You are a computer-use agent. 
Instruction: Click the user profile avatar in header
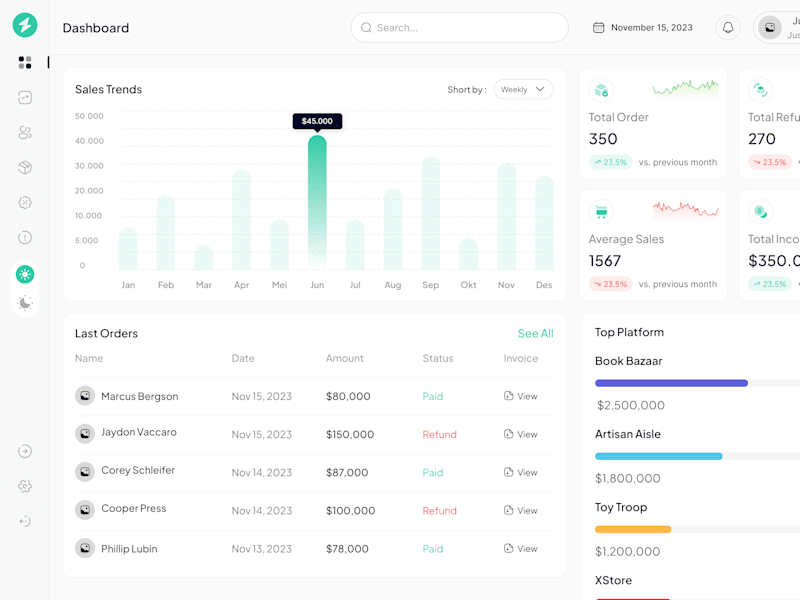pos(770,28)
